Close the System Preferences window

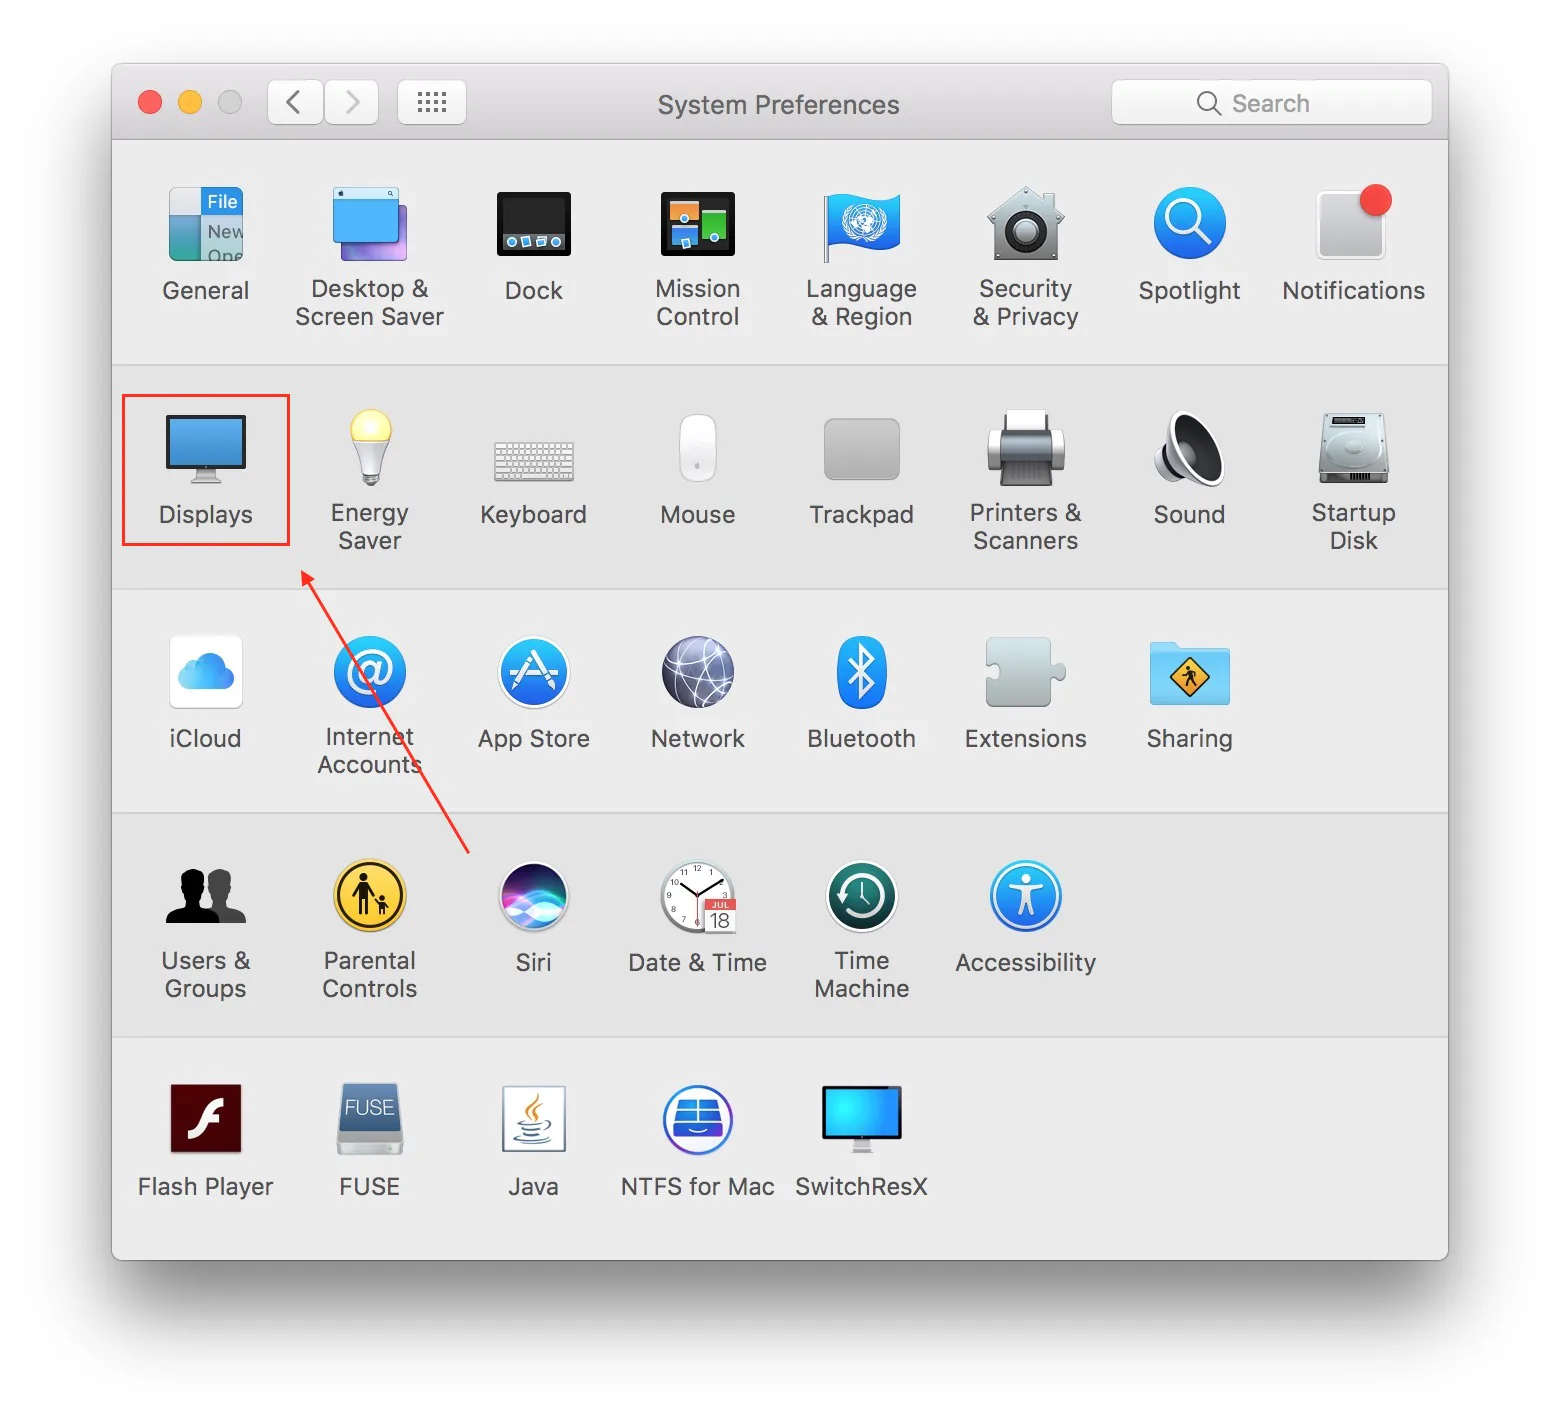[x=150, y=102]
